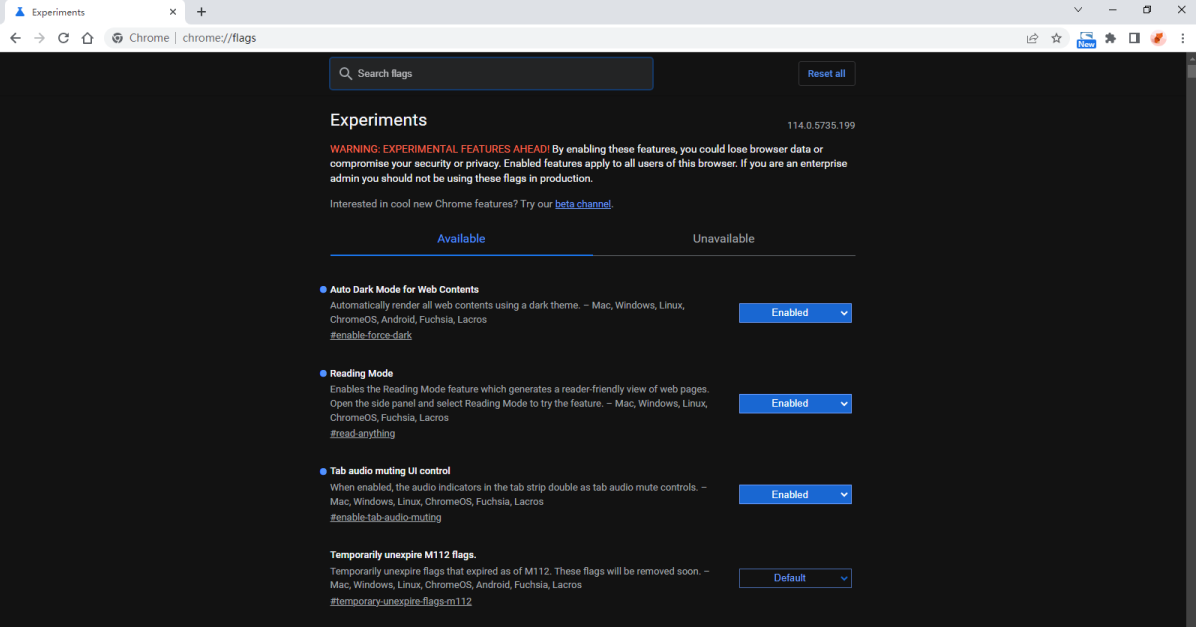The image size is (1196, 627).
Task: Select the Available tab
Action: point(461,239)
